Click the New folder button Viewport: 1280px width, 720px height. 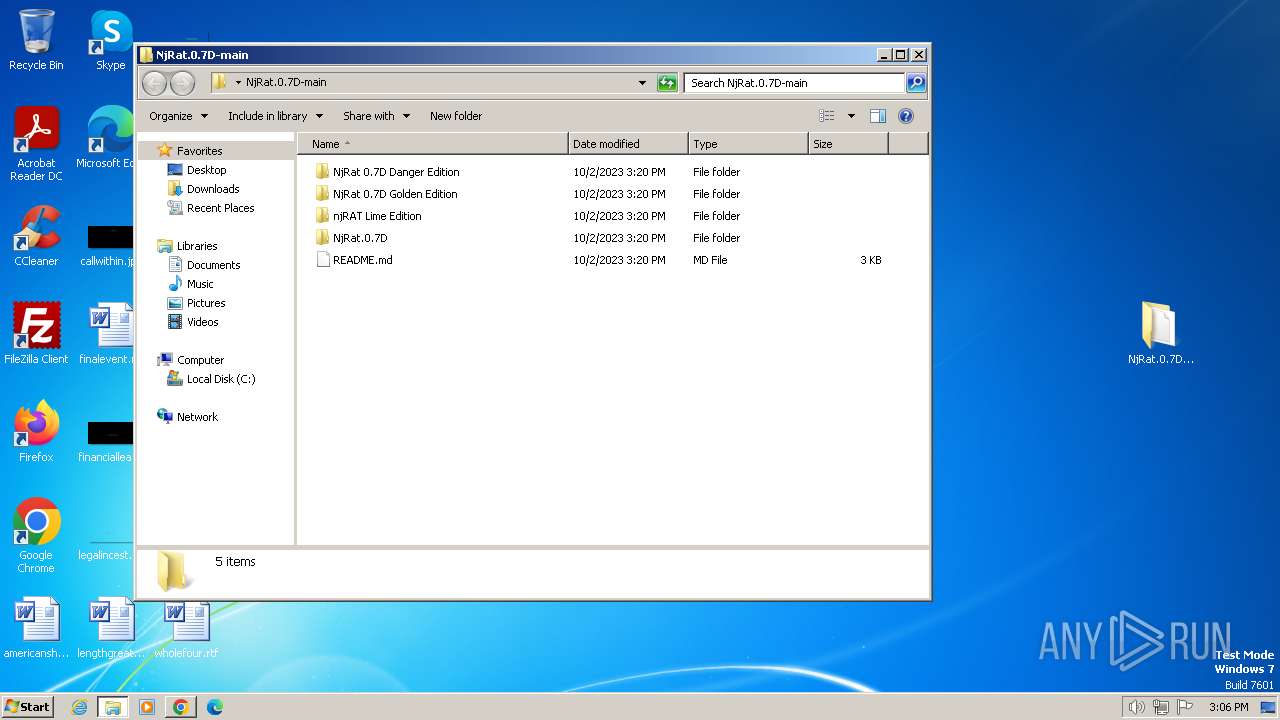tap(456, 116)
